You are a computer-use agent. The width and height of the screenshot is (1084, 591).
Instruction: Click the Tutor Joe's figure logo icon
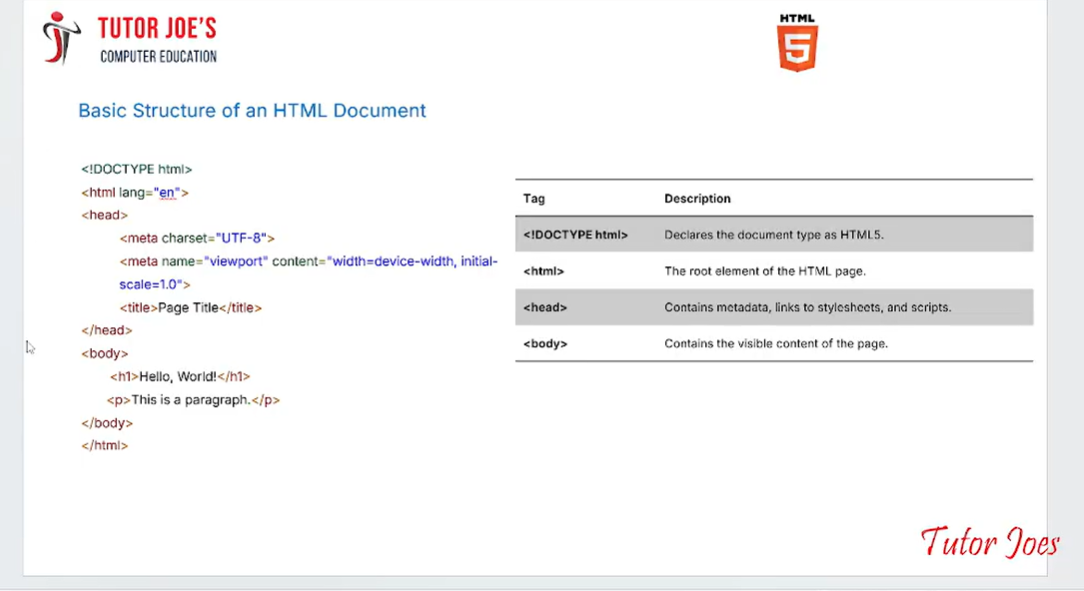61,38
